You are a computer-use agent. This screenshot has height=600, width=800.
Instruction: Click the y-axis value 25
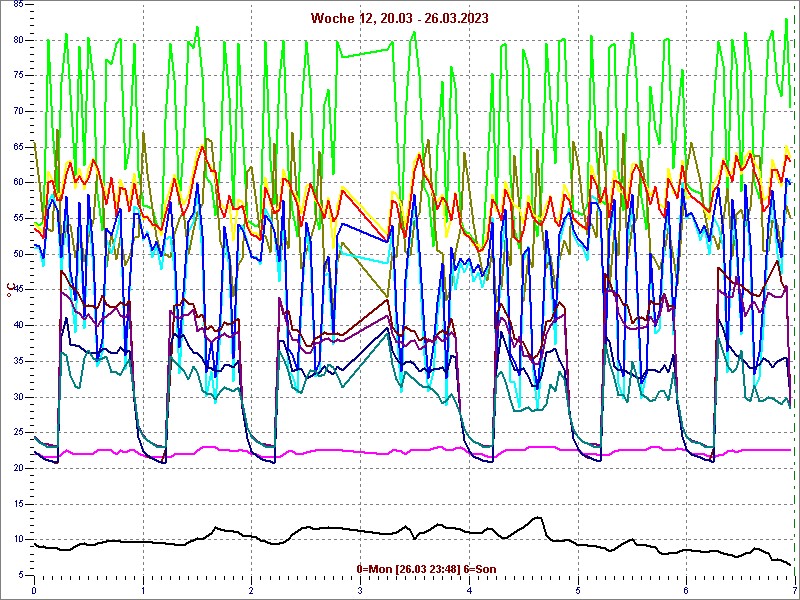tap(18, 433)
